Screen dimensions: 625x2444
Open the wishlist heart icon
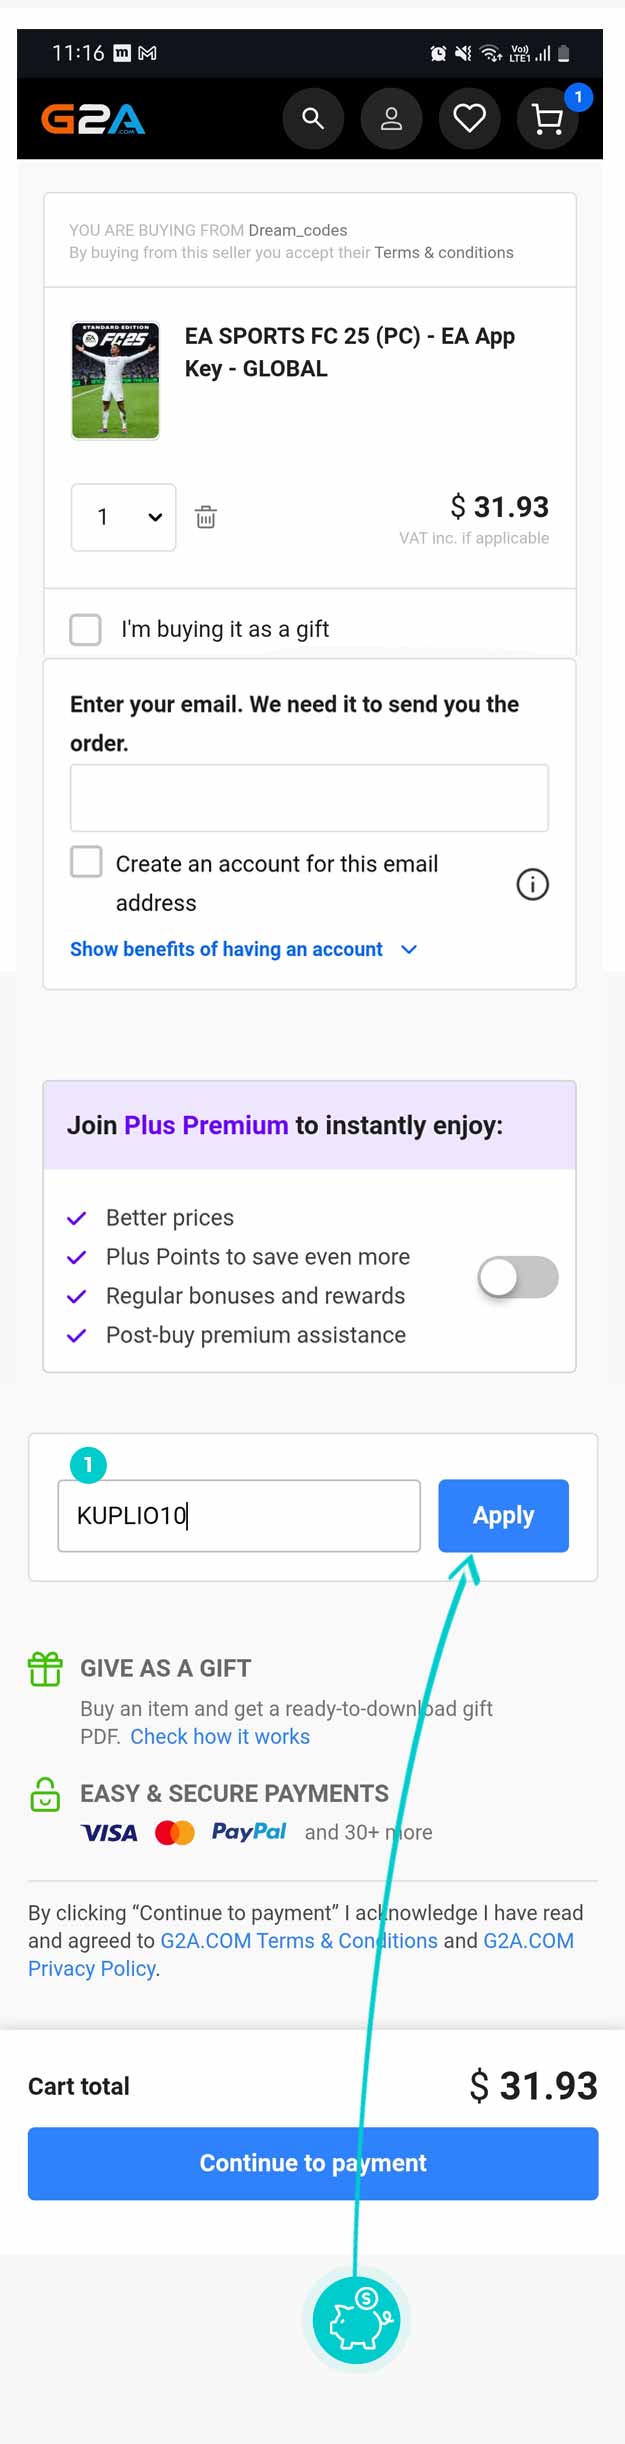click(x=469, y=119)
